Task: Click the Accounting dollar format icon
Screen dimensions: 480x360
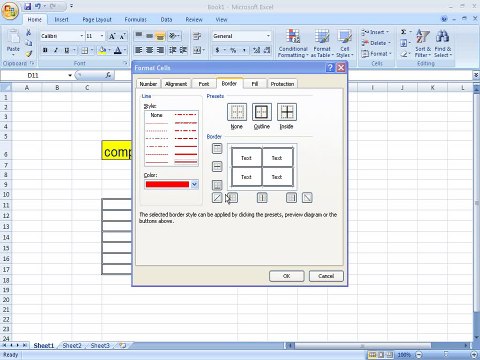Action: tap(217, 50)
